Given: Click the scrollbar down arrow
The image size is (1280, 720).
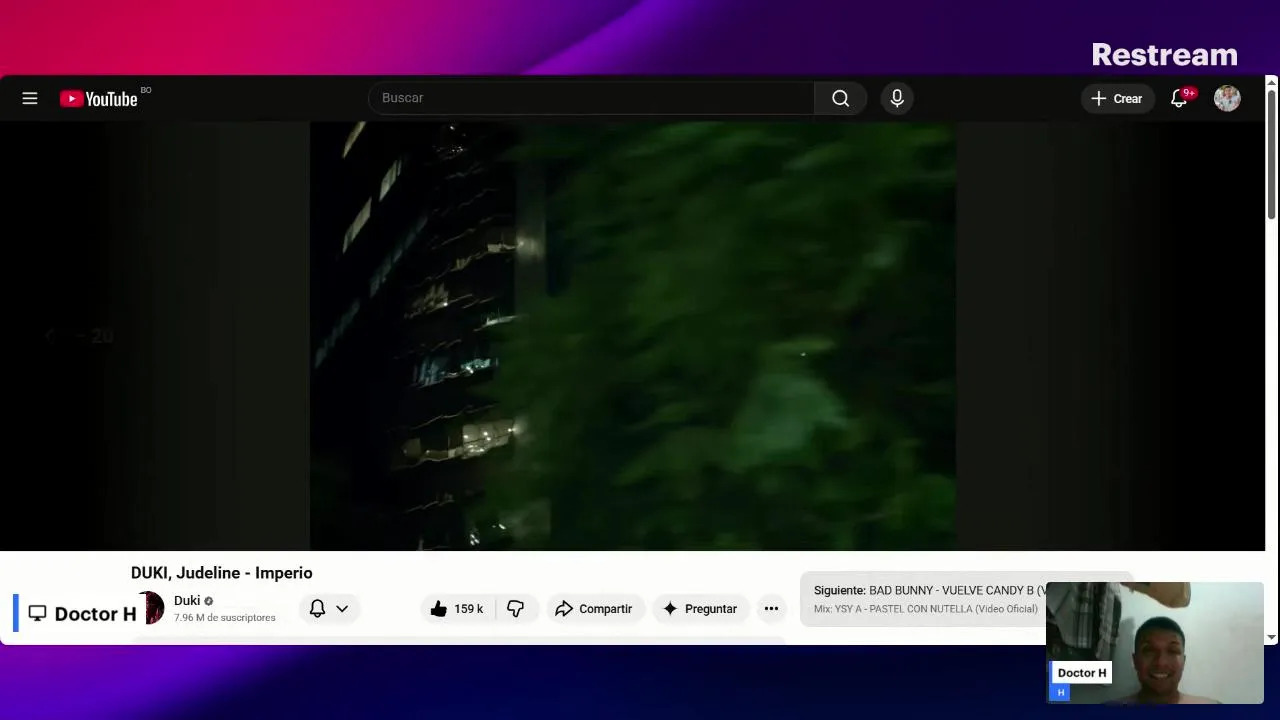Looking at the screenshot, I should point(1272,637).
